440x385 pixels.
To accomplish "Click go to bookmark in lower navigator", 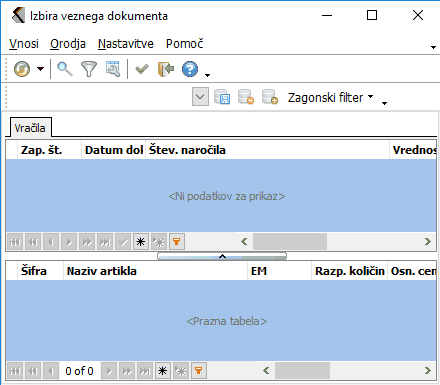I will [181, 371].
